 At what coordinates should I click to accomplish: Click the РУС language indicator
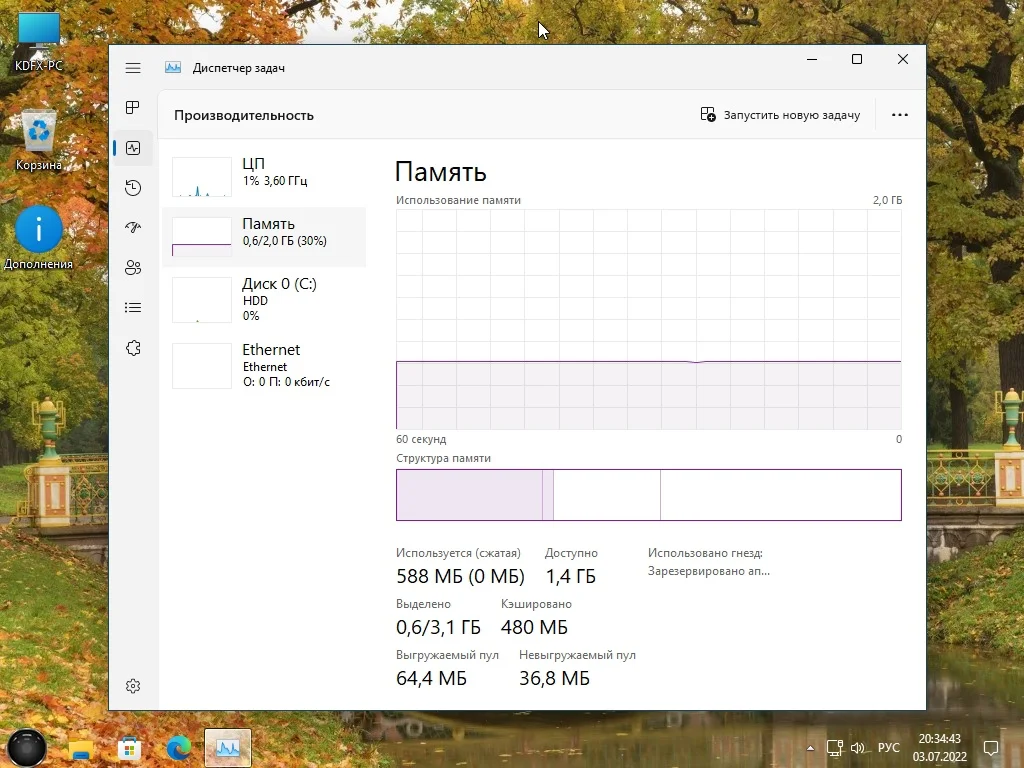(888, 748)
